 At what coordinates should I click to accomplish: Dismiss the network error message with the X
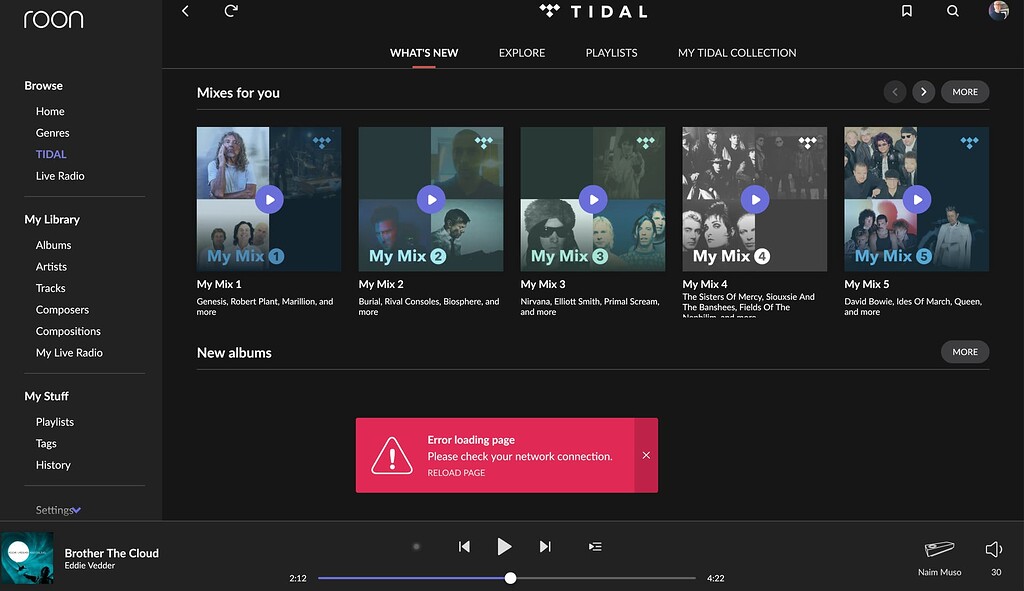tap(646, 455)
